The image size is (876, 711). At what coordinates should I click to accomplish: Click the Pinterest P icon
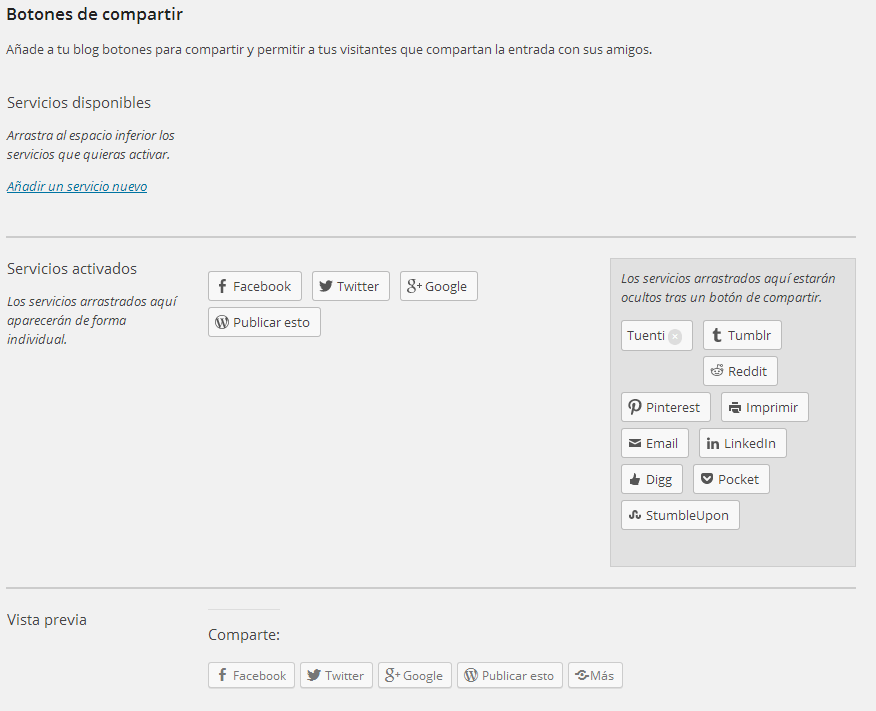pyautogui.click(x=635, y=407)
